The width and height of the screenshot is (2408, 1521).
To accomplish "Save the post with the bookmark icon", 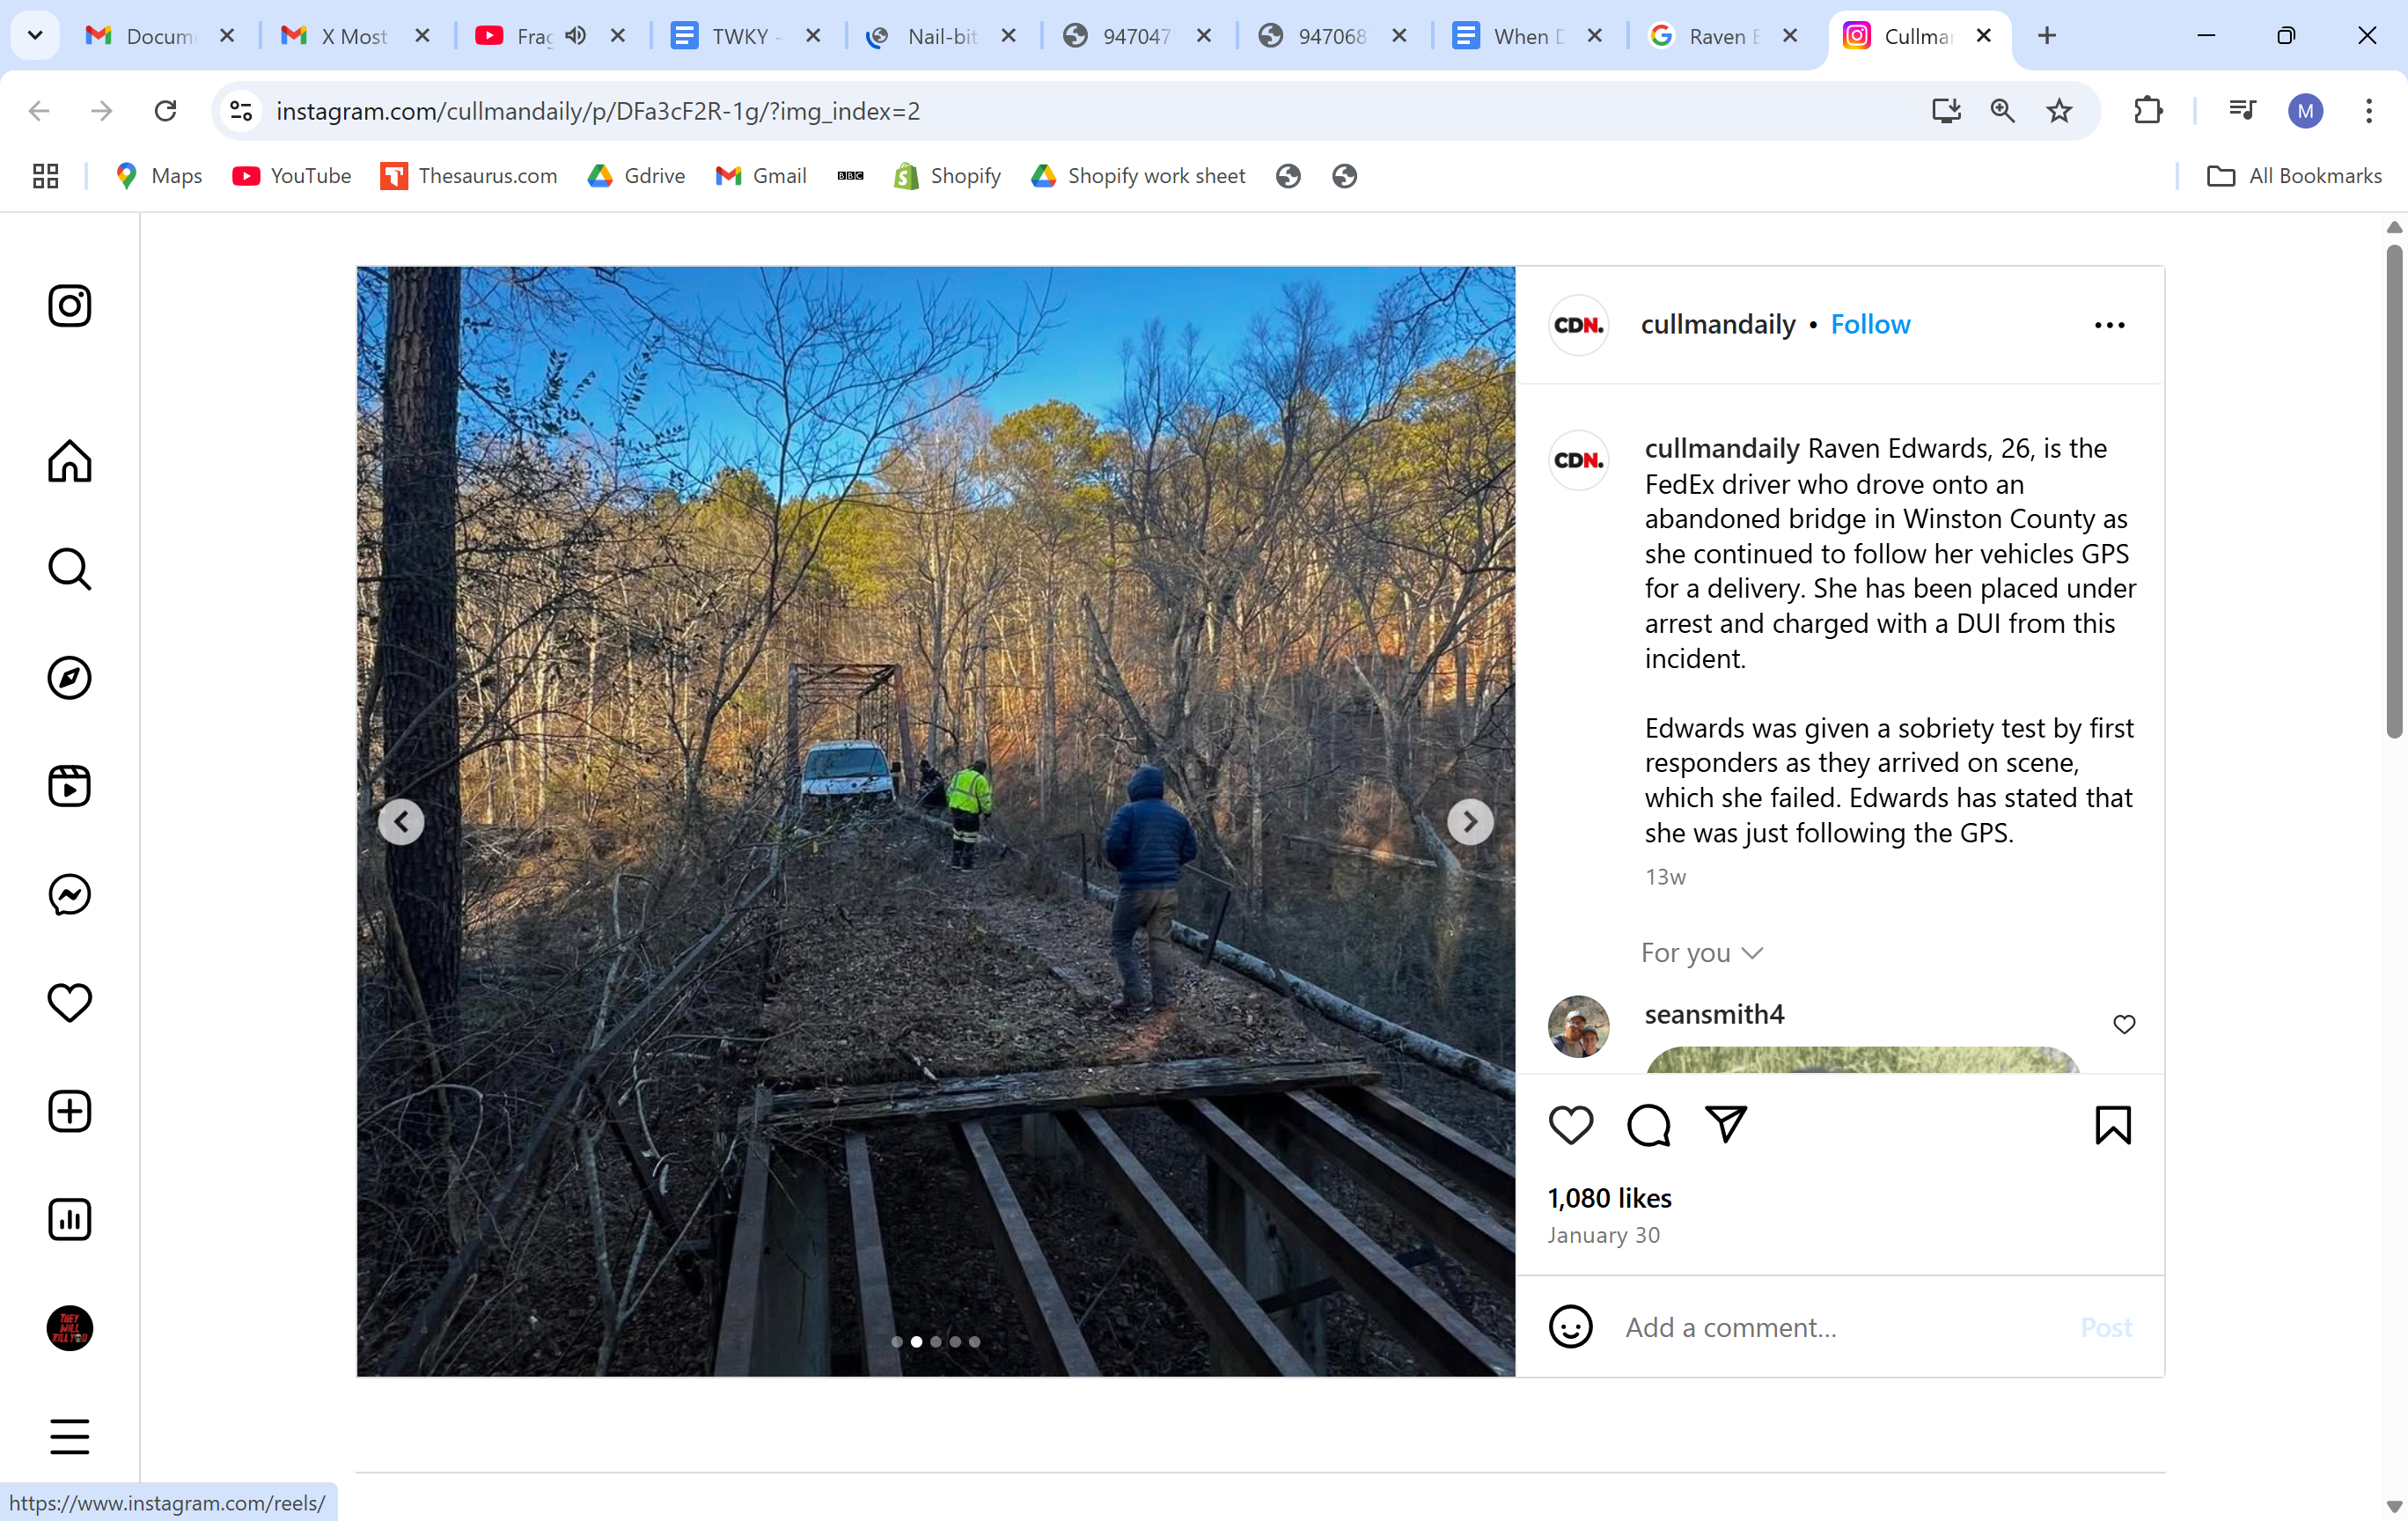I will pos(2113,1125).
